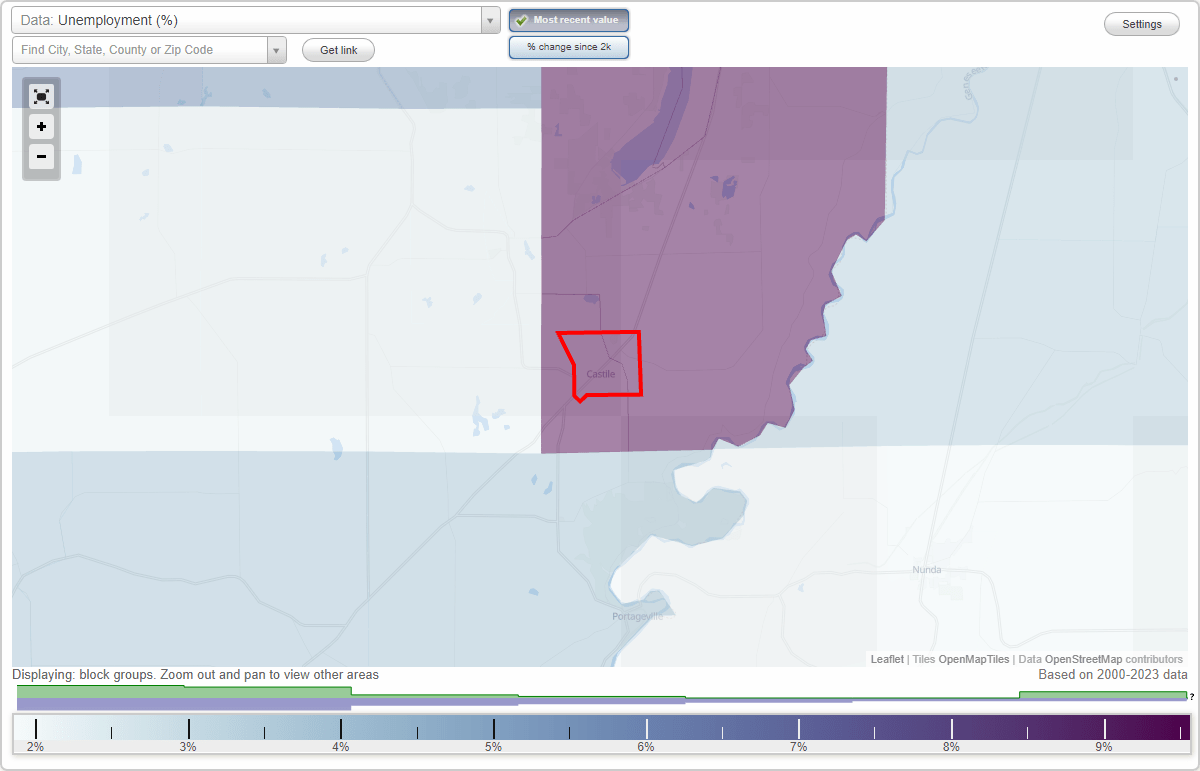1200x771 pixels.
Task: Click the Get link button
Action: (338, 50)
